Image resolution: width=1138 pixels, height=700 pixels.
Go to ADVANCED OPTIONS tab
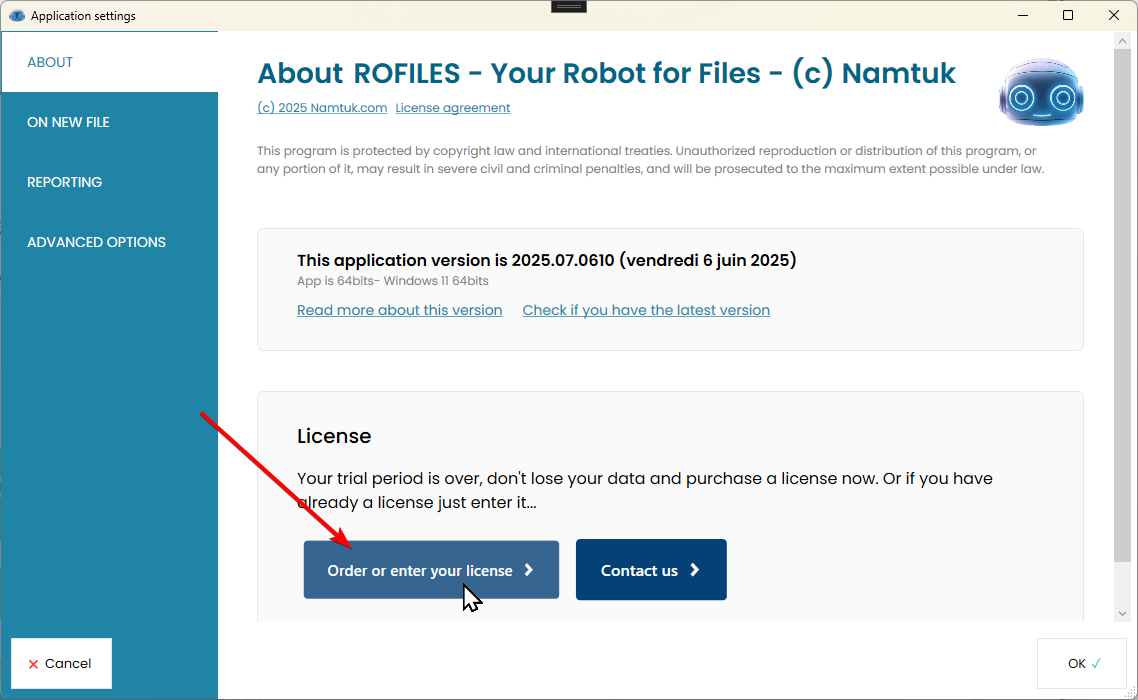click(109, 242)
